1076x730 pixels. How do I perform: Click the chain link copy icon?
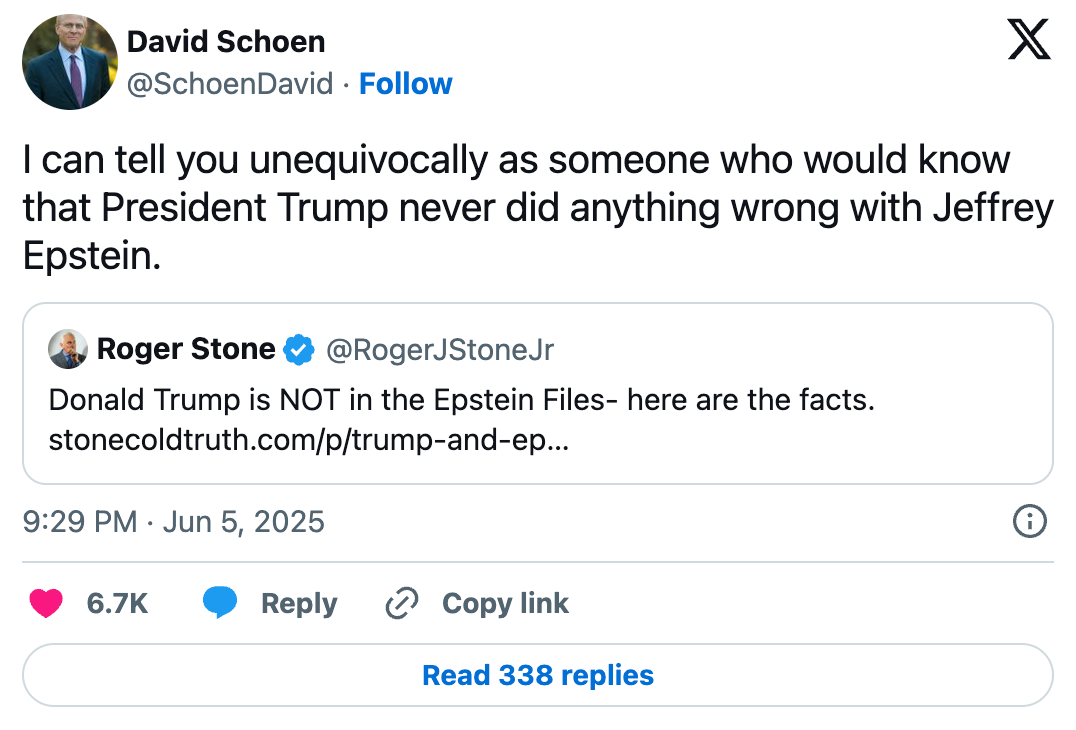pos(402,603)
